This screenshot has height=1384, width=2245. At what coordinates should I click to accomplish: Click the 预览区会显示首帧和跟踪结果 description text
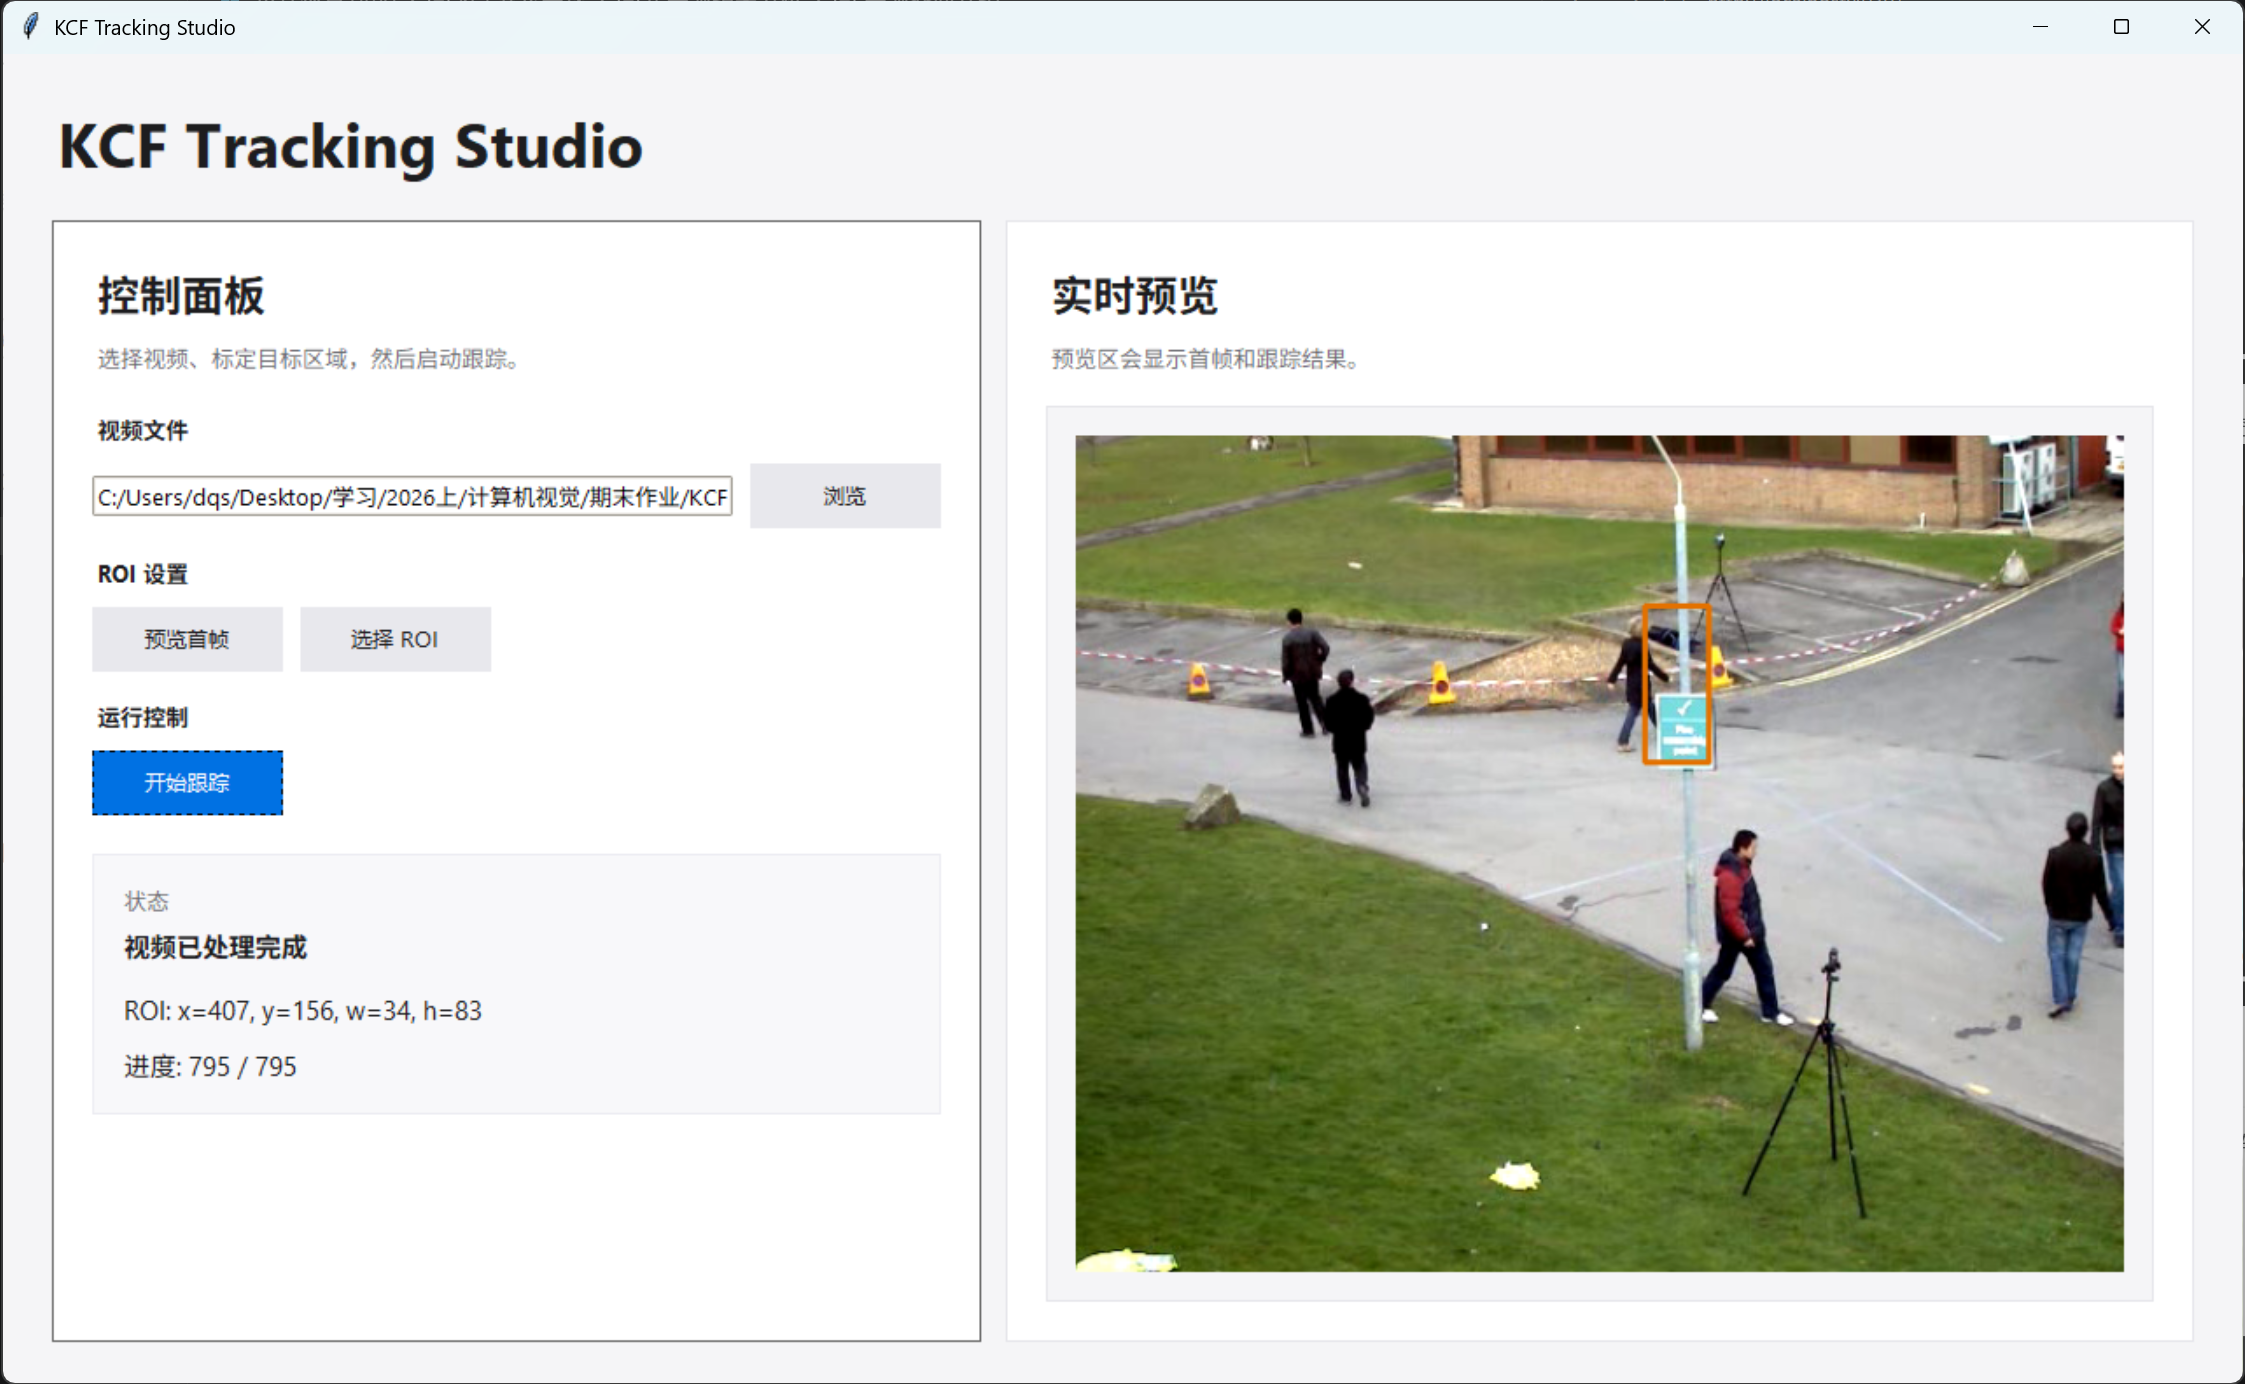click(1205, 359)
